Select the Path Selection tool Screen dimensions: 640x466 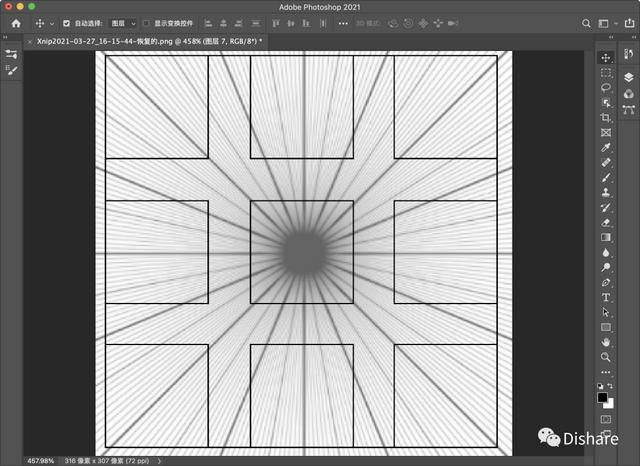[606, 312]
